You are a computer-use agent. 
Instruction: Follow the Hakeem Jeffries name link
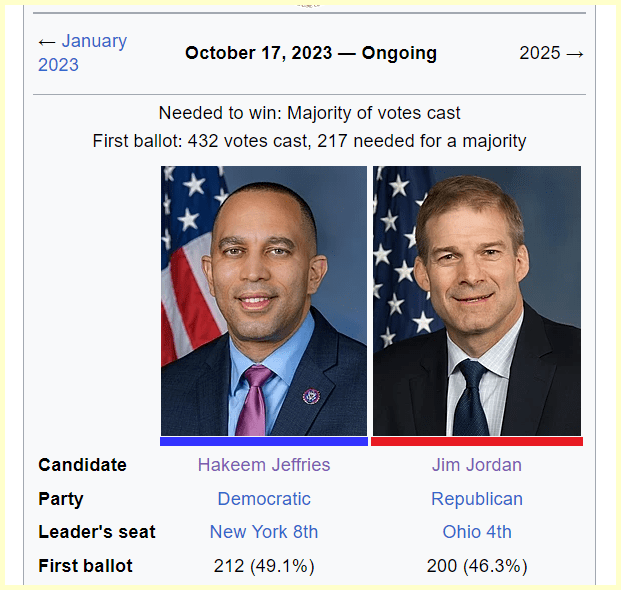coord(264,465)
